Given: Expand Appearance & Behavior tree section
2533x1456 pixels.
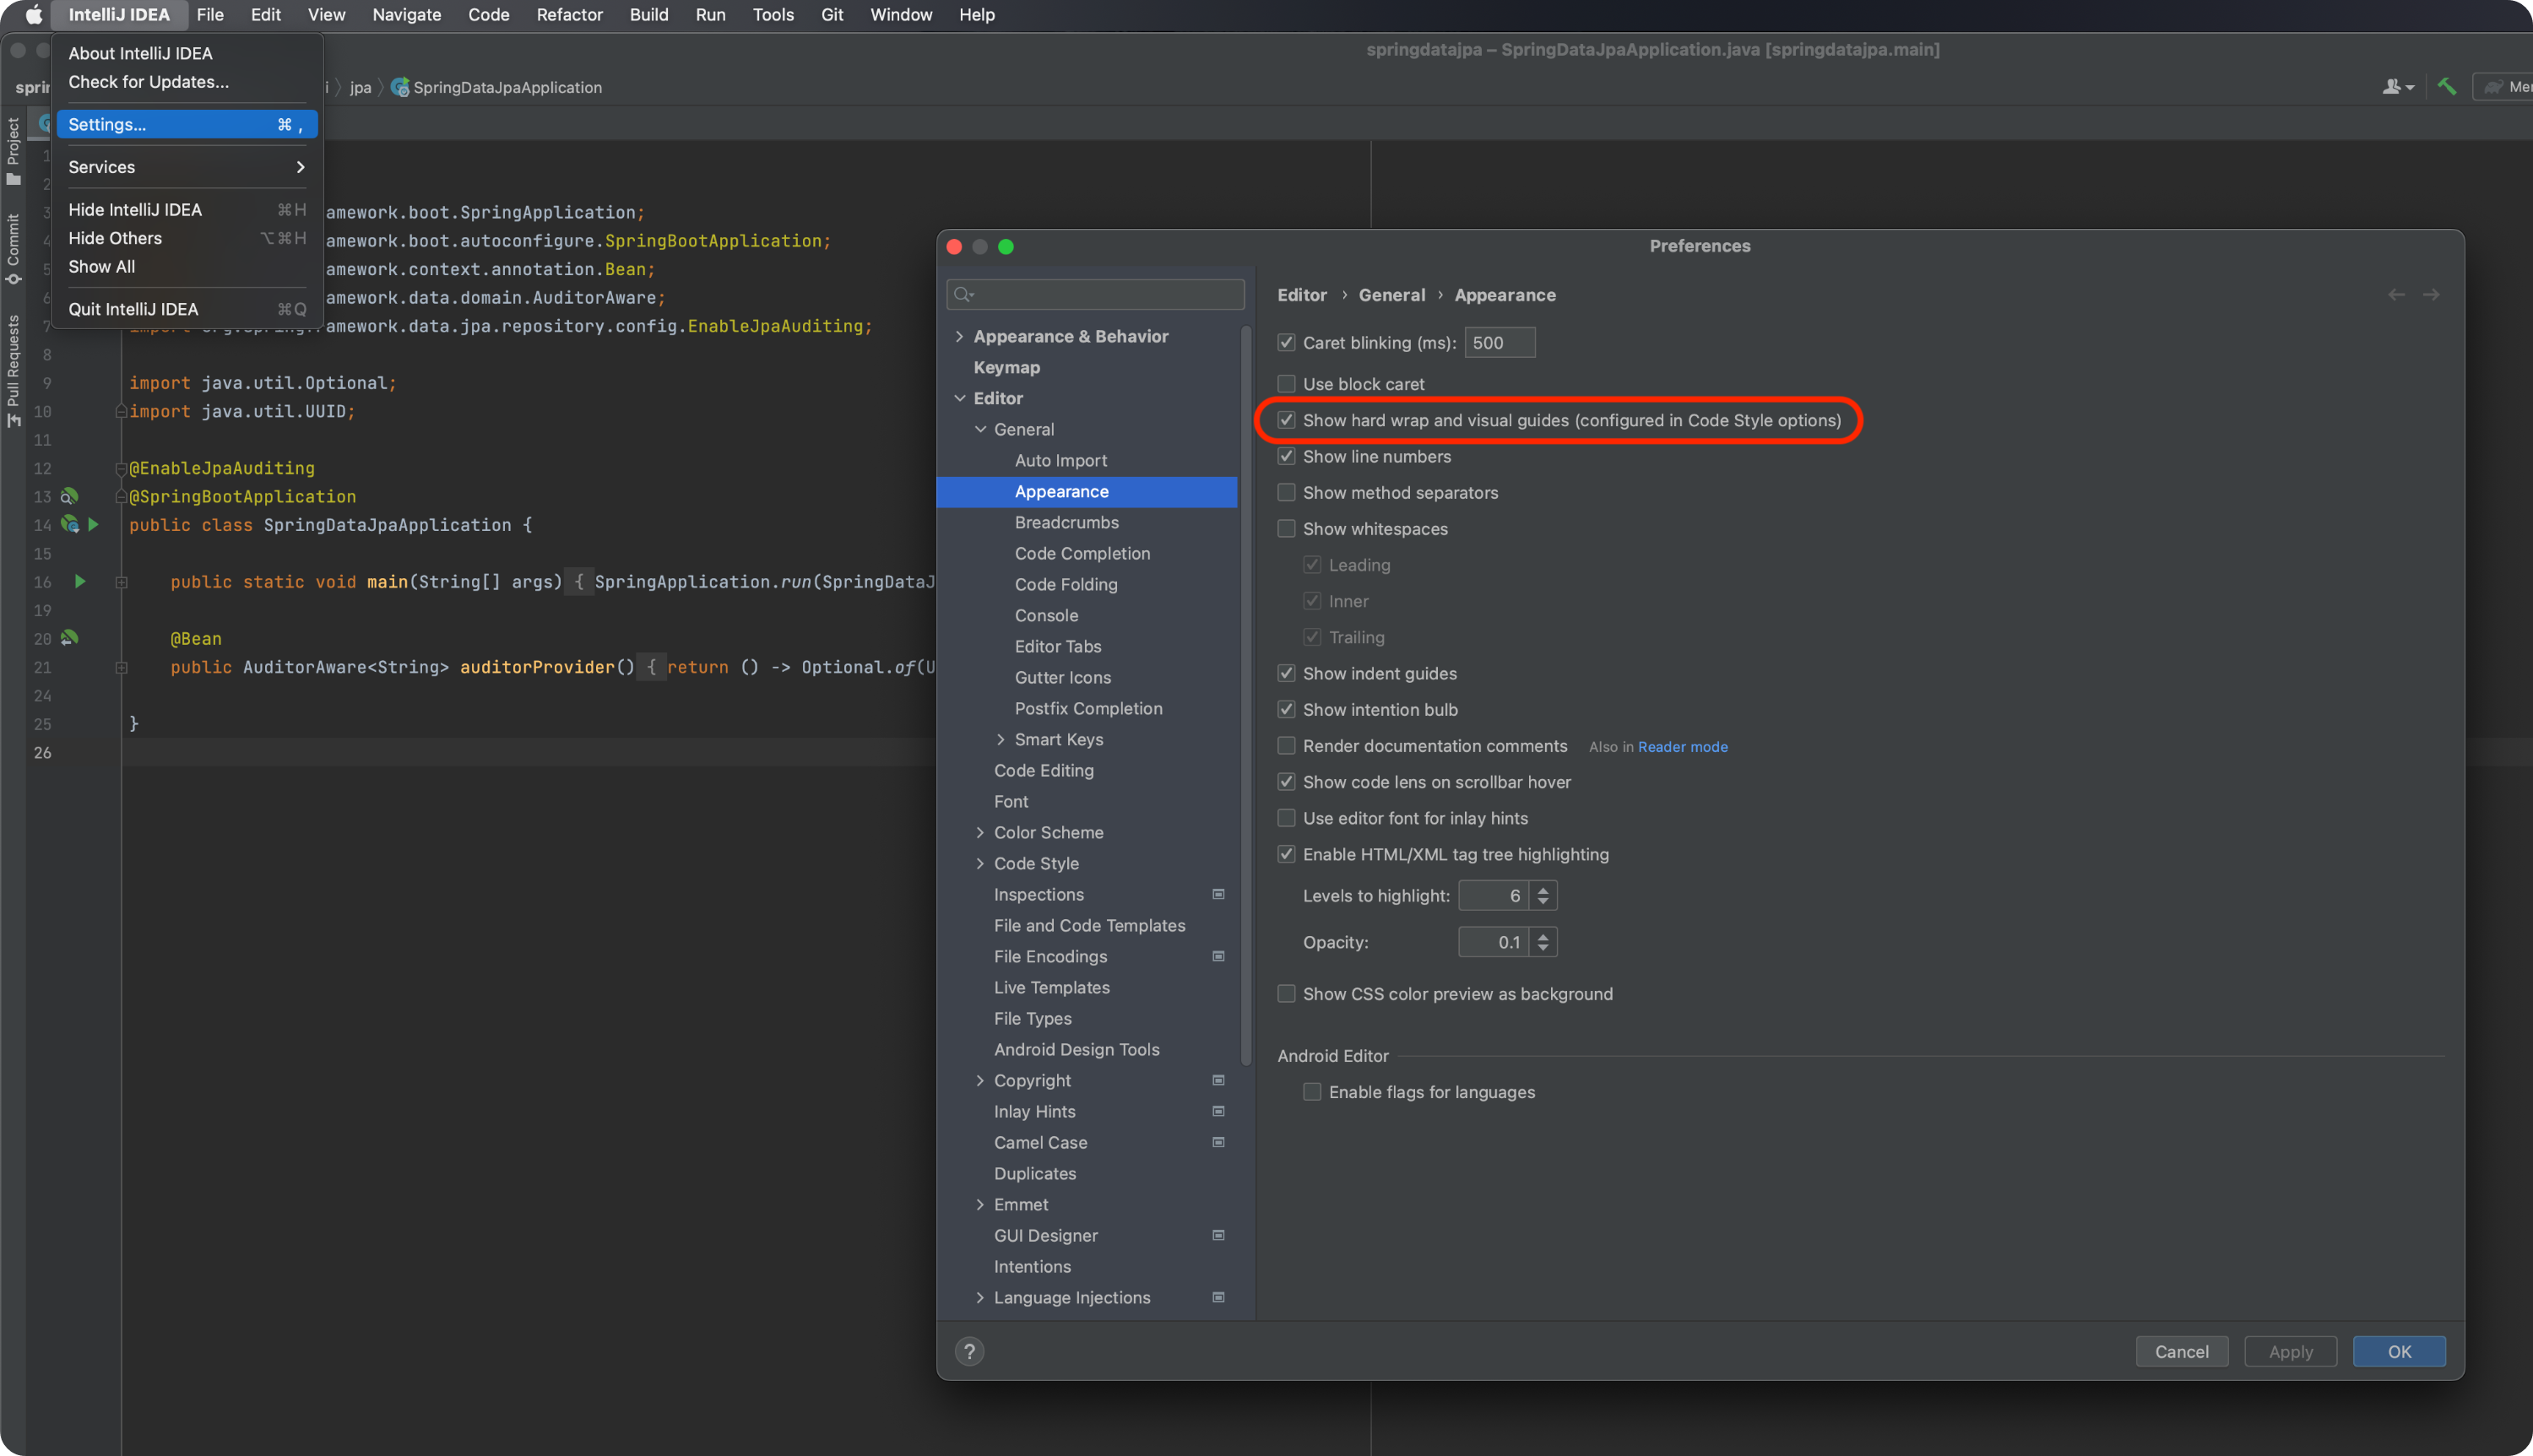Looking at the screenshot, I should pos(959,336).
